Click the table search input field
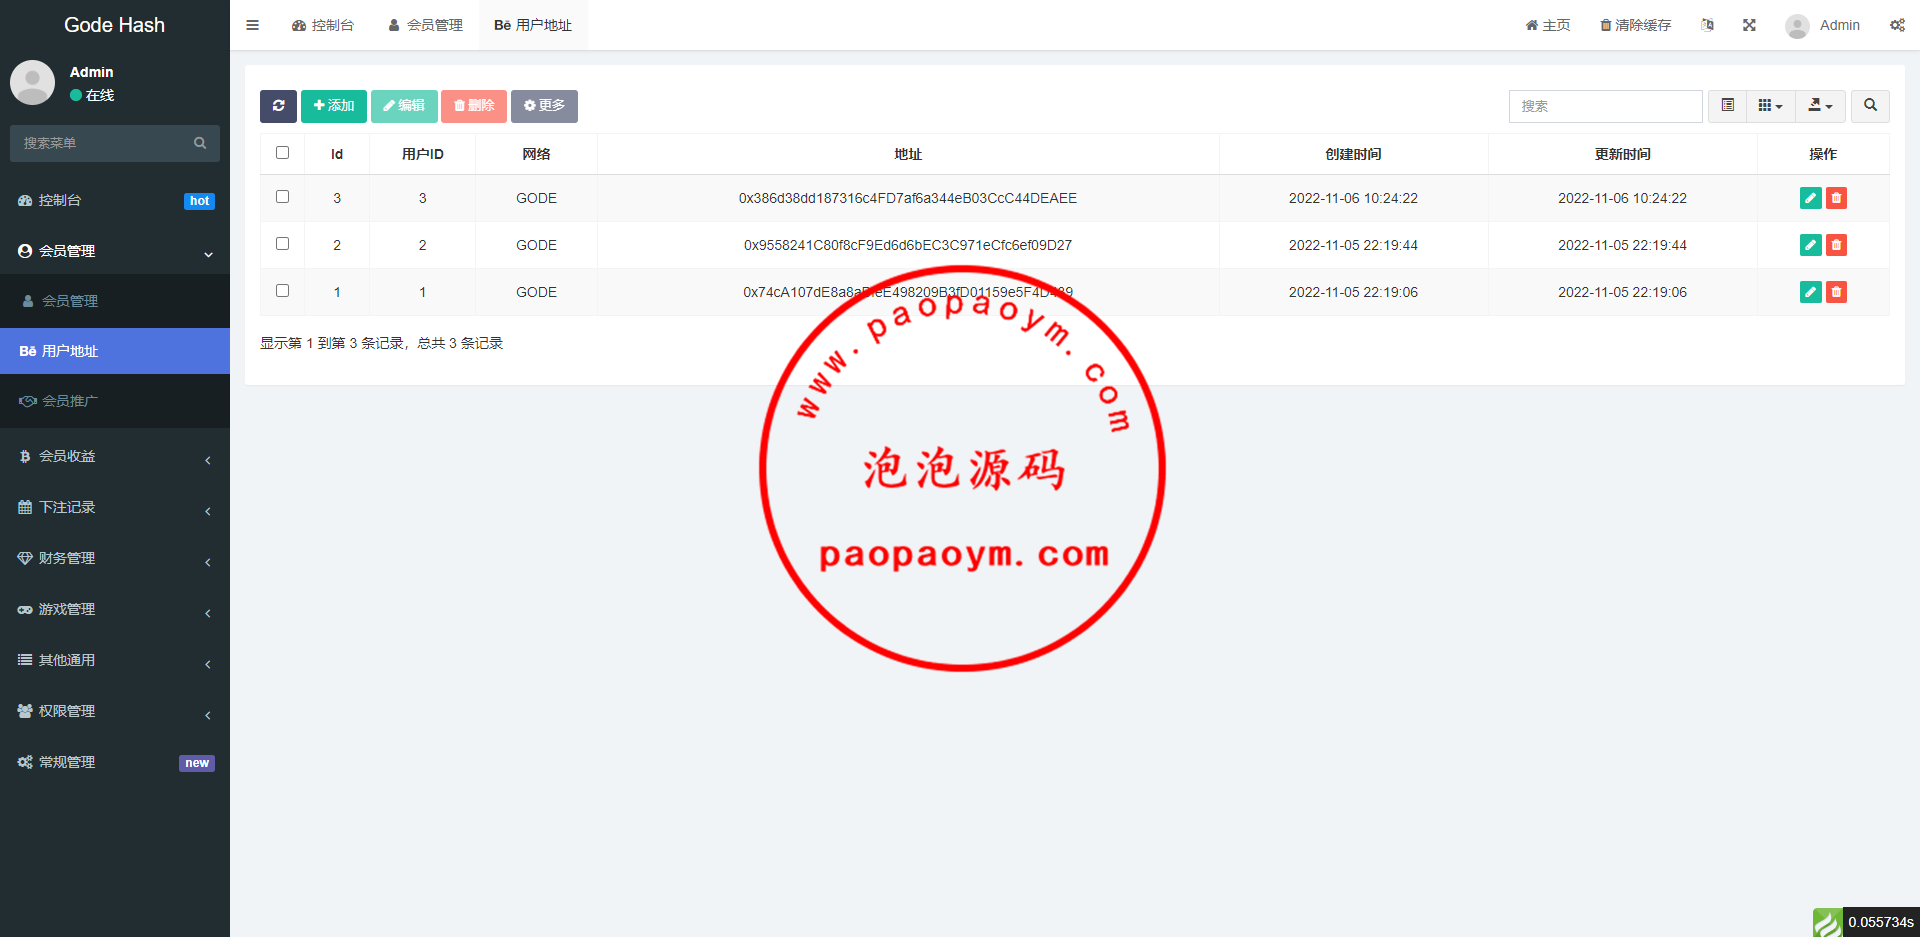 click(1605, 106)
